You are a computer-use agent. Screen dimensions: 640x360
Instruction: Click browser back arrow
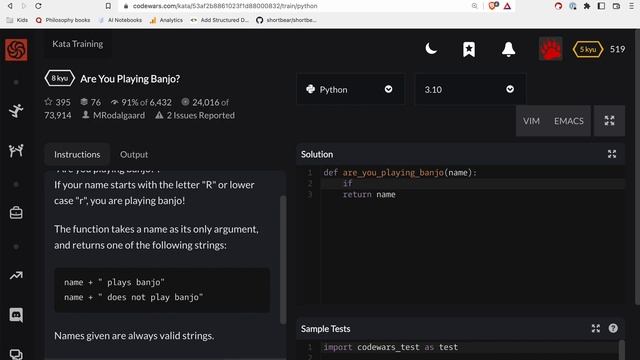pos(10,6)
